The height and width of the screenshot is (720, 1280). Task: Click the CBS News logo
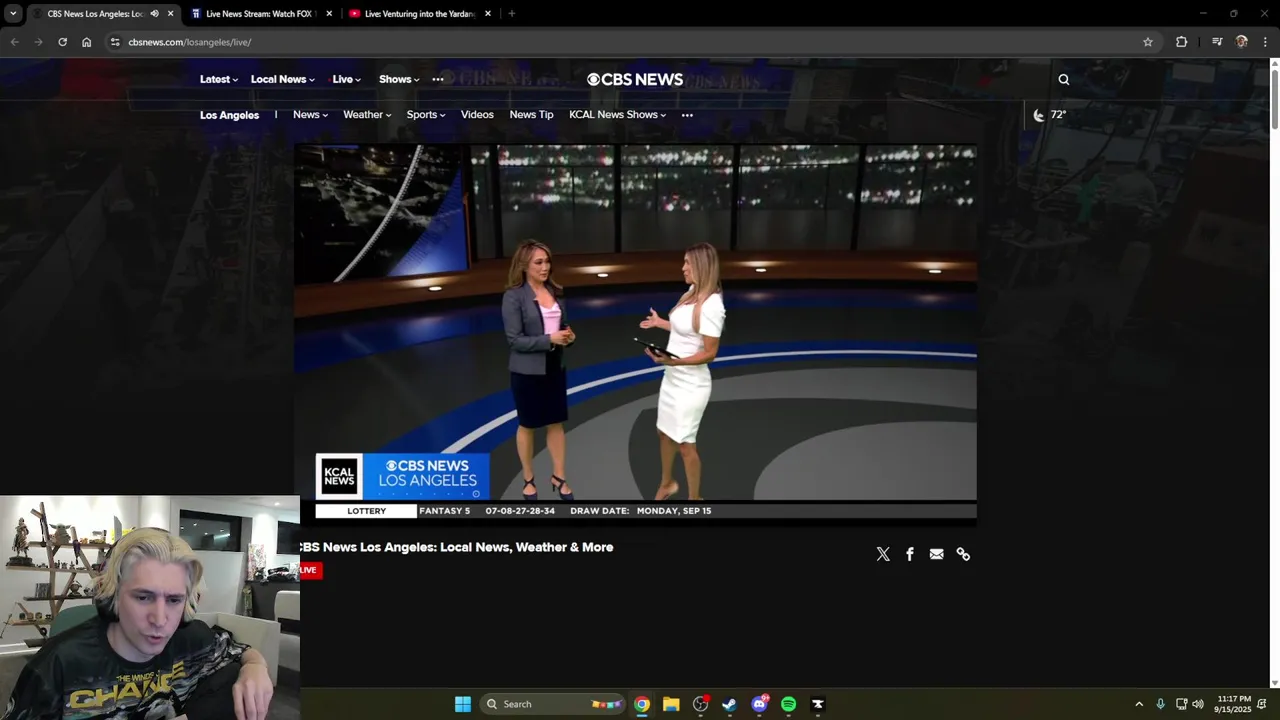635,79
